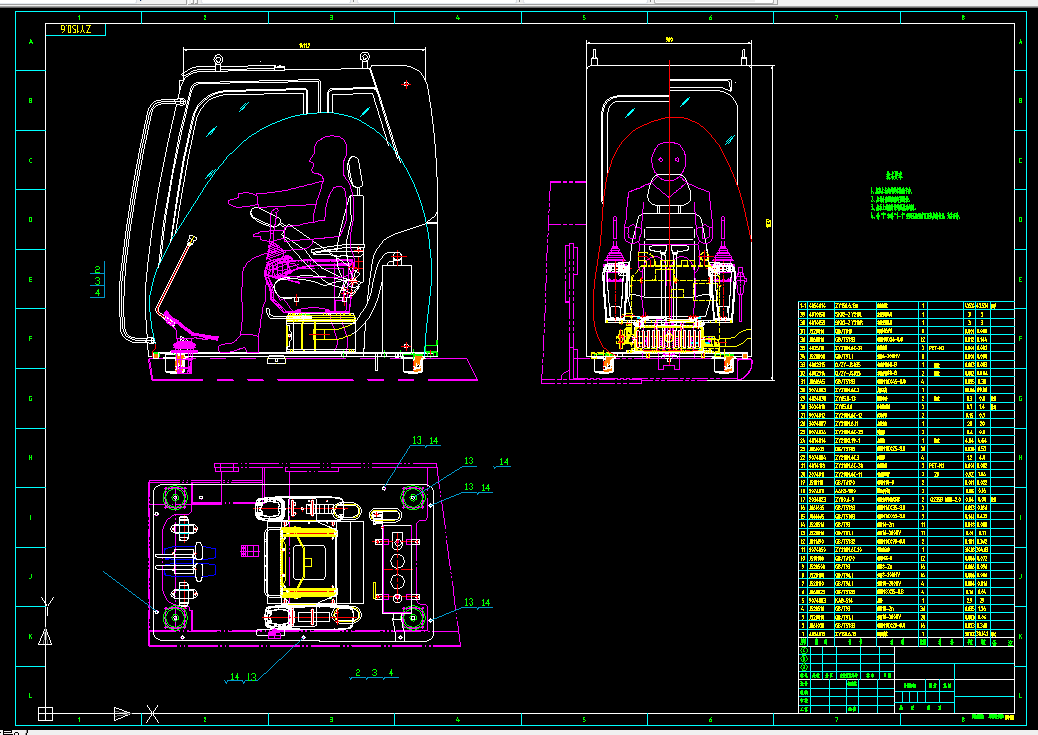Screen dimensions: 1038x735
Task: Click zone label A in the left border
Action: click(x=30, y=42)
